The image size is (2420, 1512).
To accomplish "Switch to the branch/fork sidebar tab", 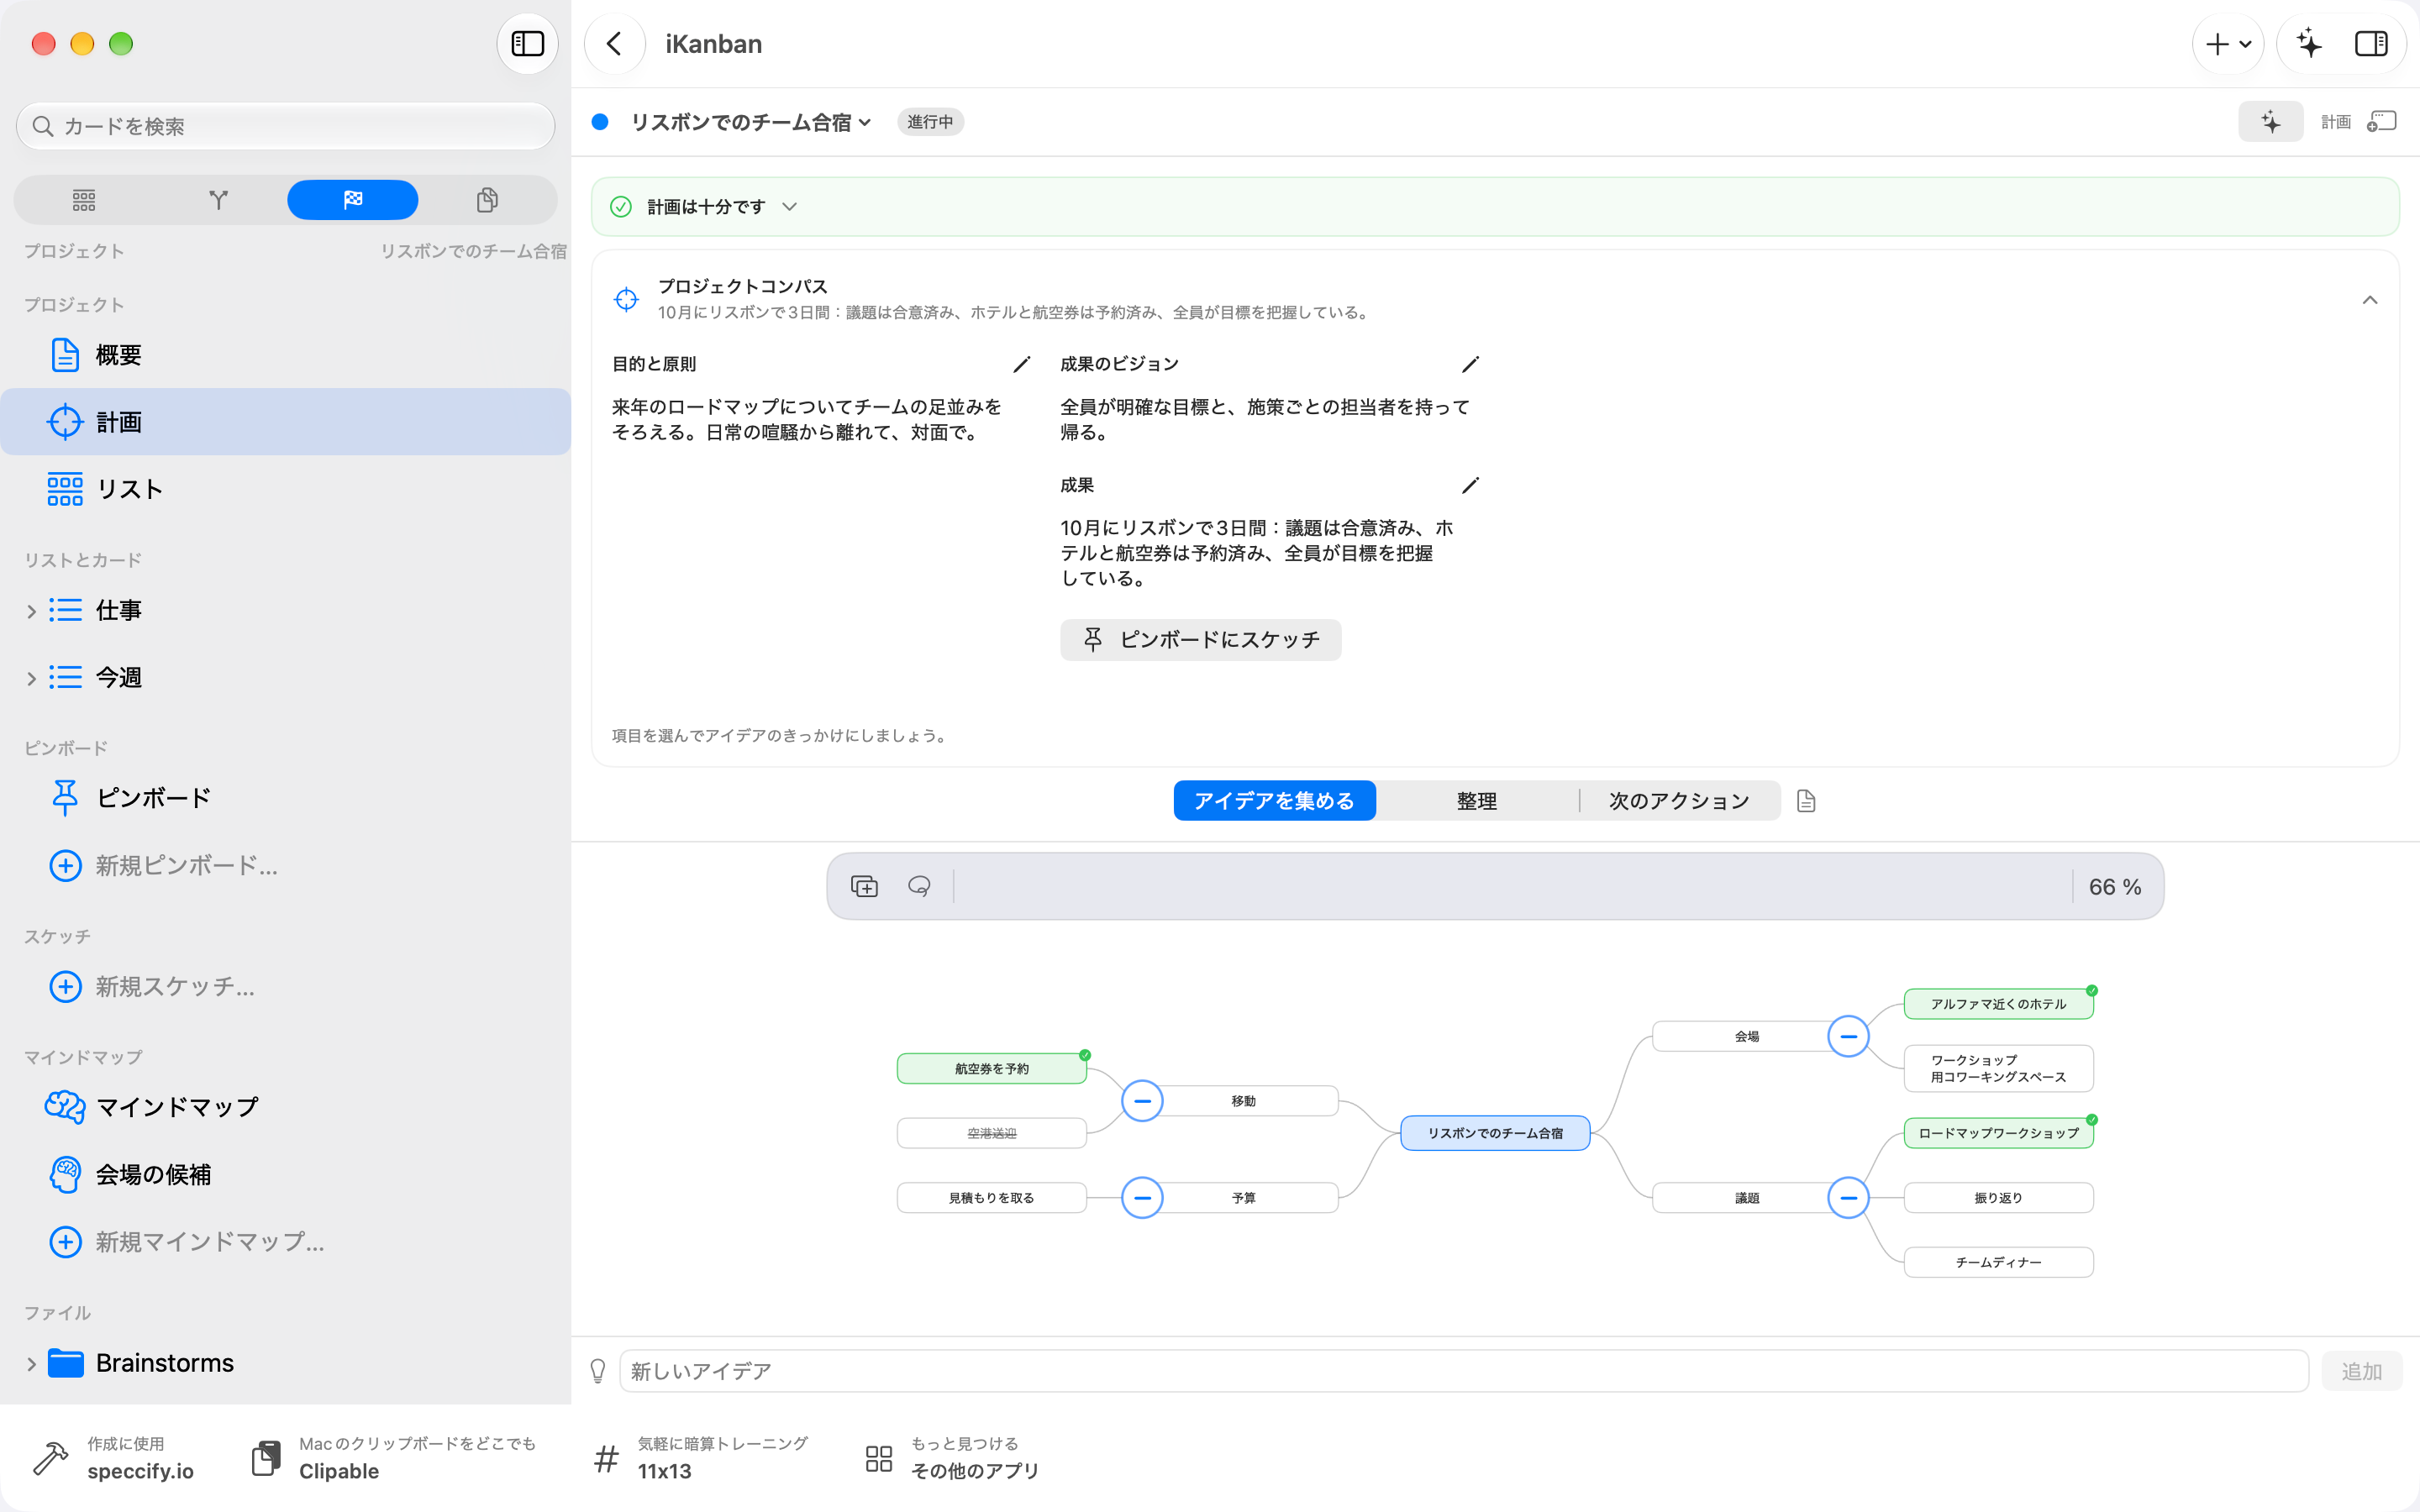I will pyautogui.click(x=218, y=200).
